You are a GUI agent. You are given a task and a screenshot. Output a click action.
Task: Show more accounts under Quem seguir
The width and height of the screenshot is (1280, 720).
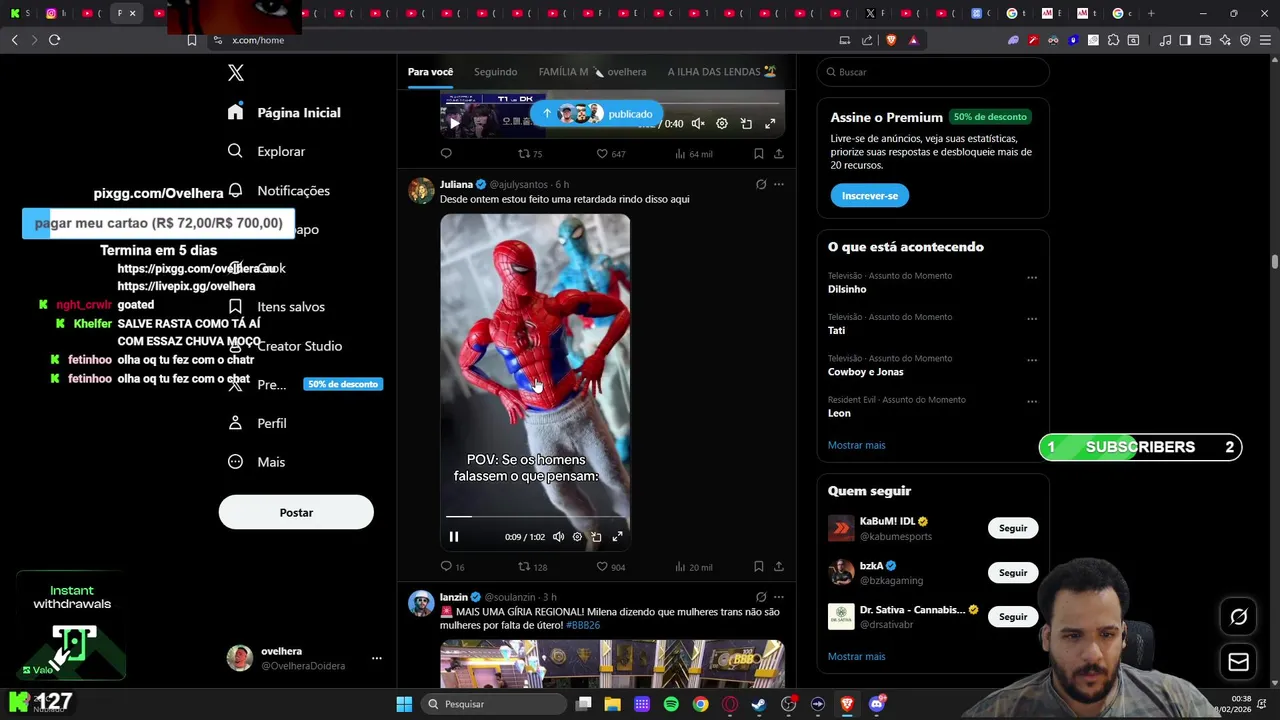point(856,657)
